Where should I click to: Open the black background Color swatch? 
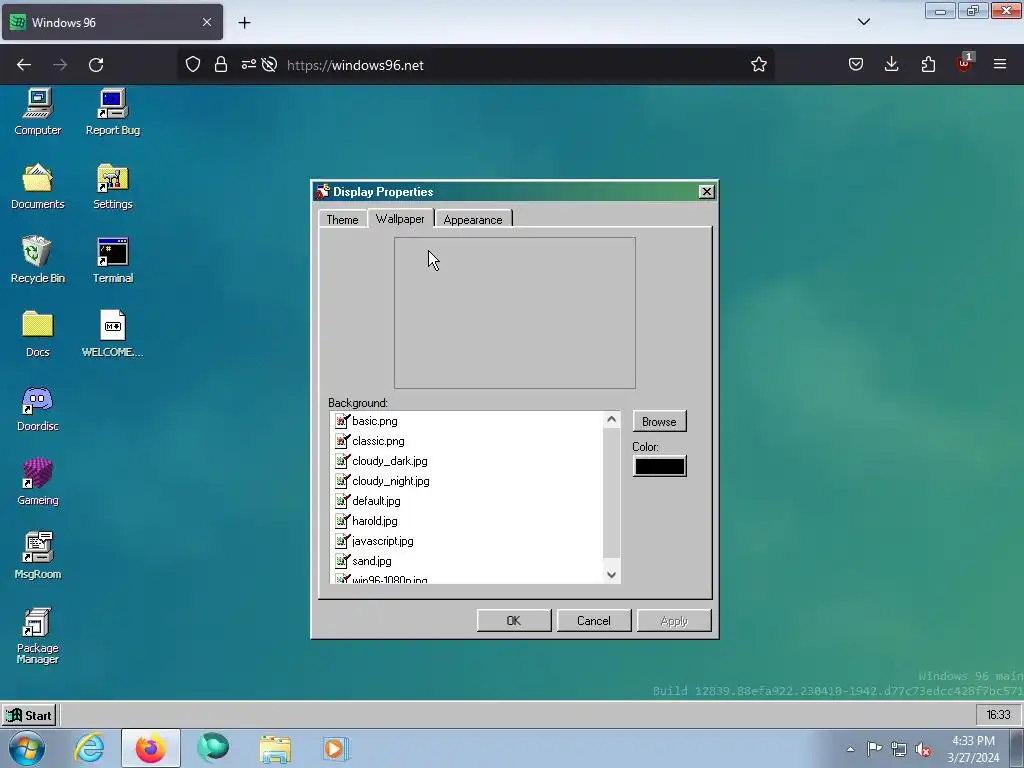click(x=660, y=466)
